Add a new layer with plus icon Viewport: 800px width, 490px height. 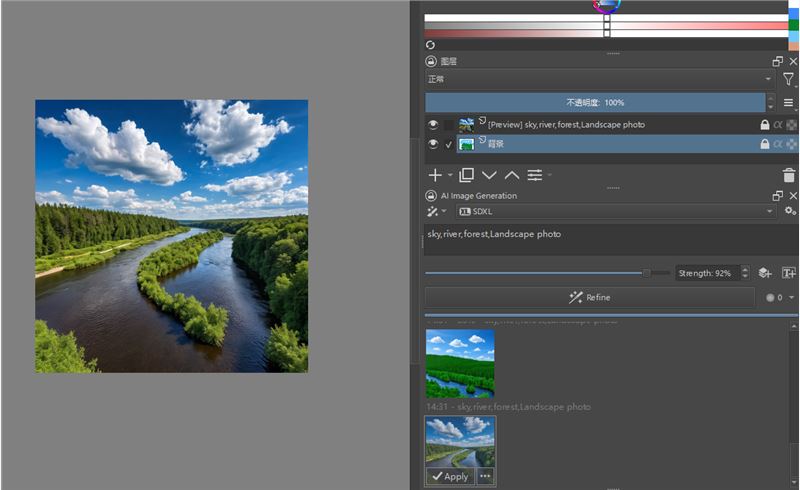435,176
